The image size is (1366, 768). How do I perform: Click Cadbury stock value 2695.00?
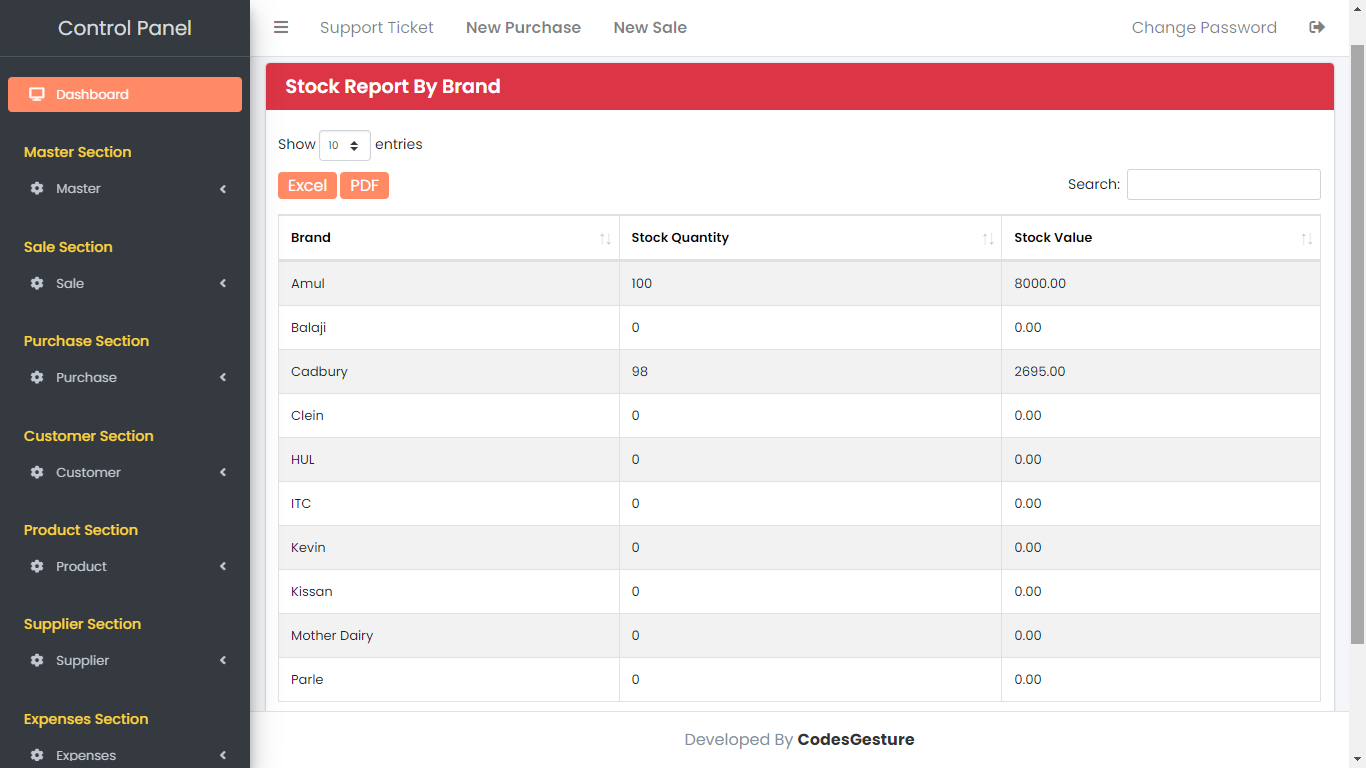click(1040, 371)
